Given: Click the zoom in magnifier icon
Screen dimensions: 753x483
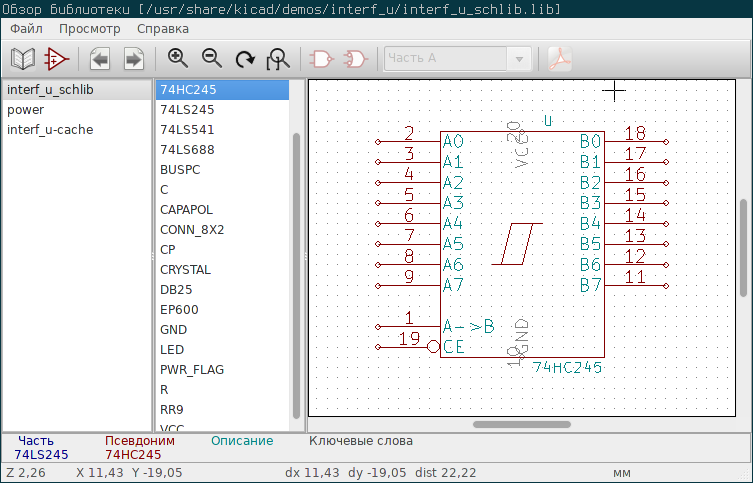Looking at the screenshot, I should pos(178,59).
